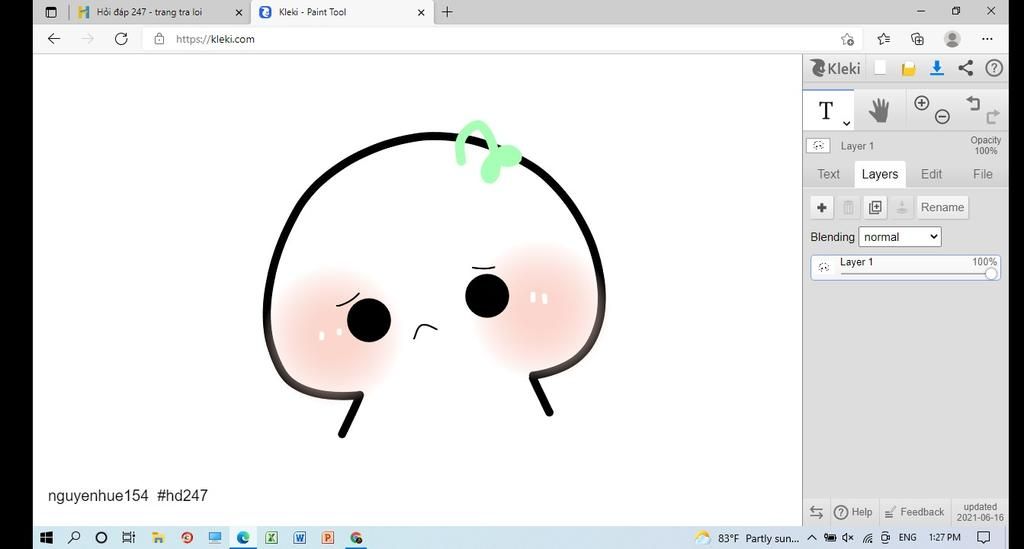Screen dimensions: 1024x549
Task: Open browser Collections
Action: pos(918,39)
